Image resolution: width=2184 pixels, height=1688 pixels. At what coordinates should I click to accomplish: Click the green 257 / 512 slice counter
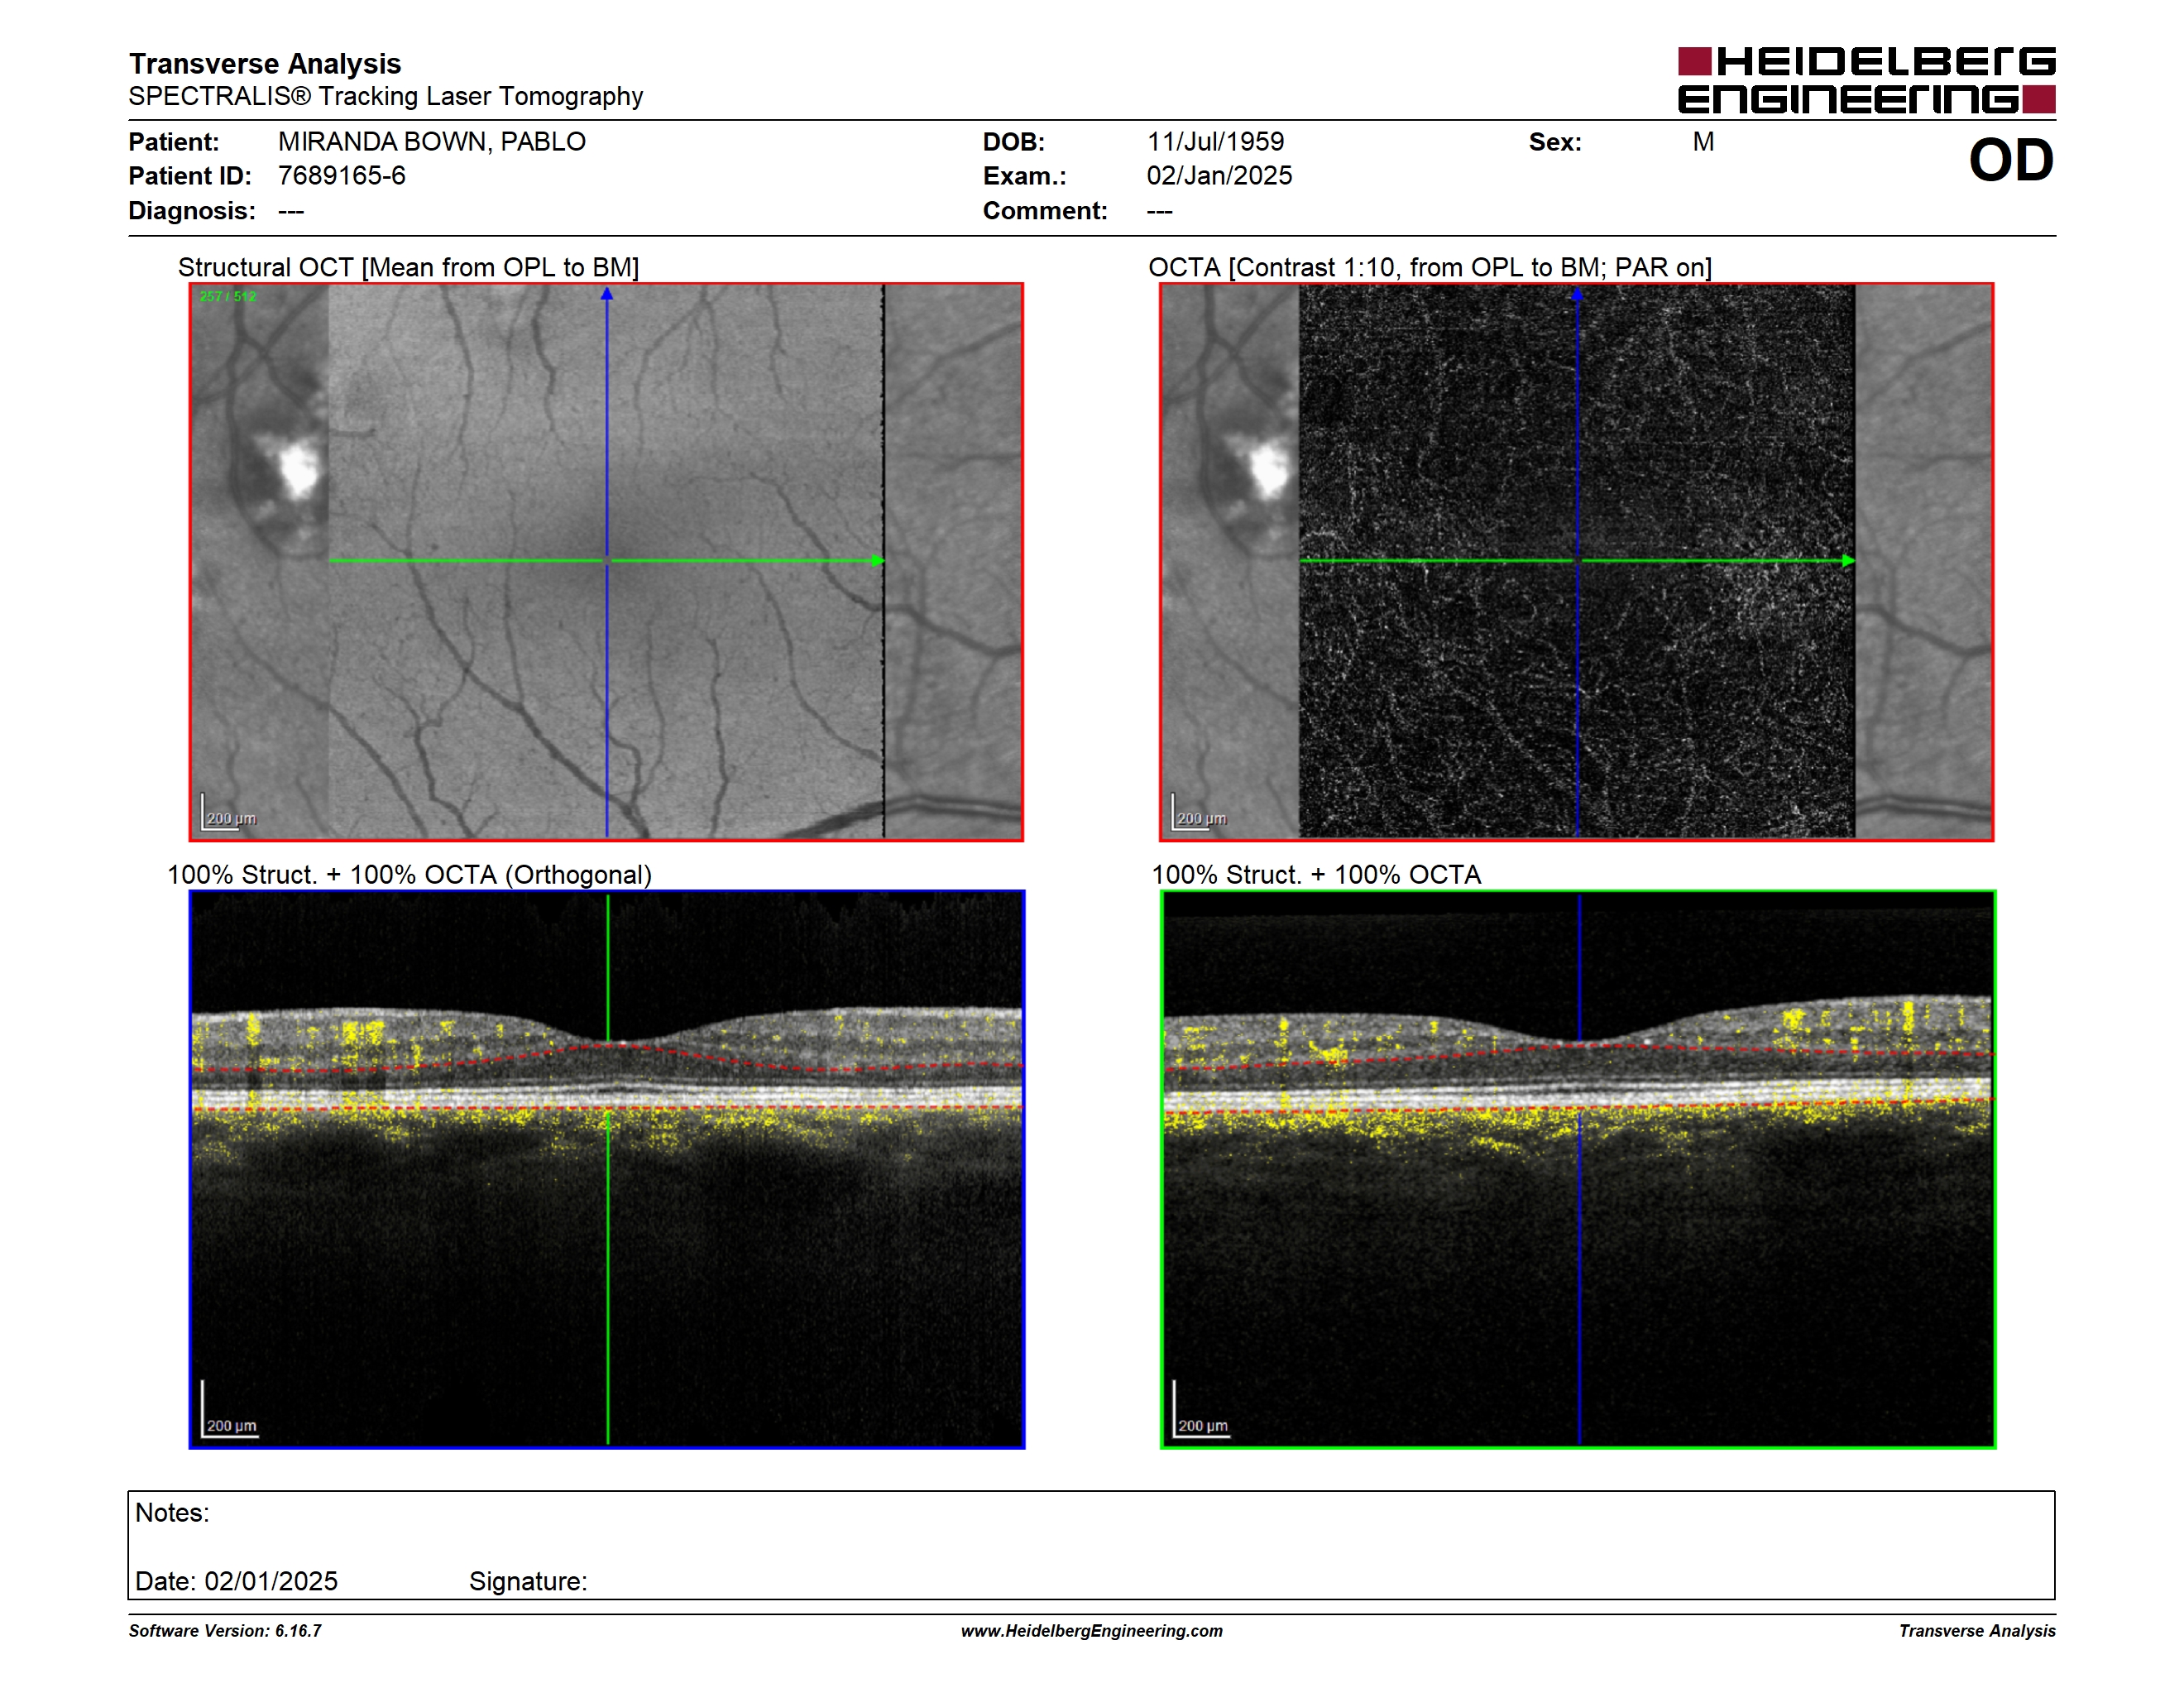pos(228,296)
